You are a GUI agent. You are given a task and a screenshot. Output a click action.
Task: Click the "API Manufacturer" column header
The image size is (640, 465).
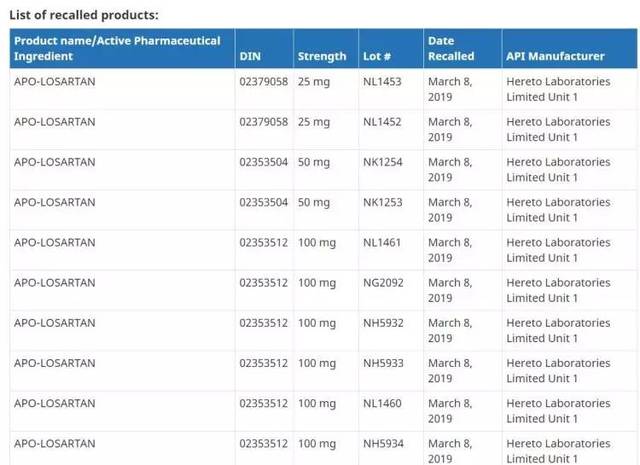pyautogui.click(x=555, y=57)
